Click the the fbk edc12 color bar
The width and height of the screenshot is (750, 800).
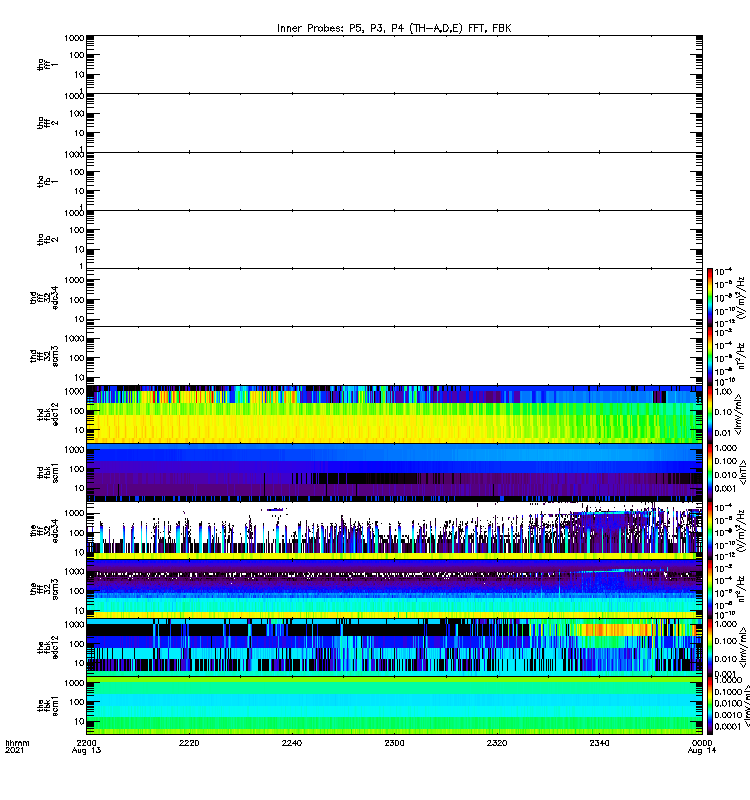[710, 647]
